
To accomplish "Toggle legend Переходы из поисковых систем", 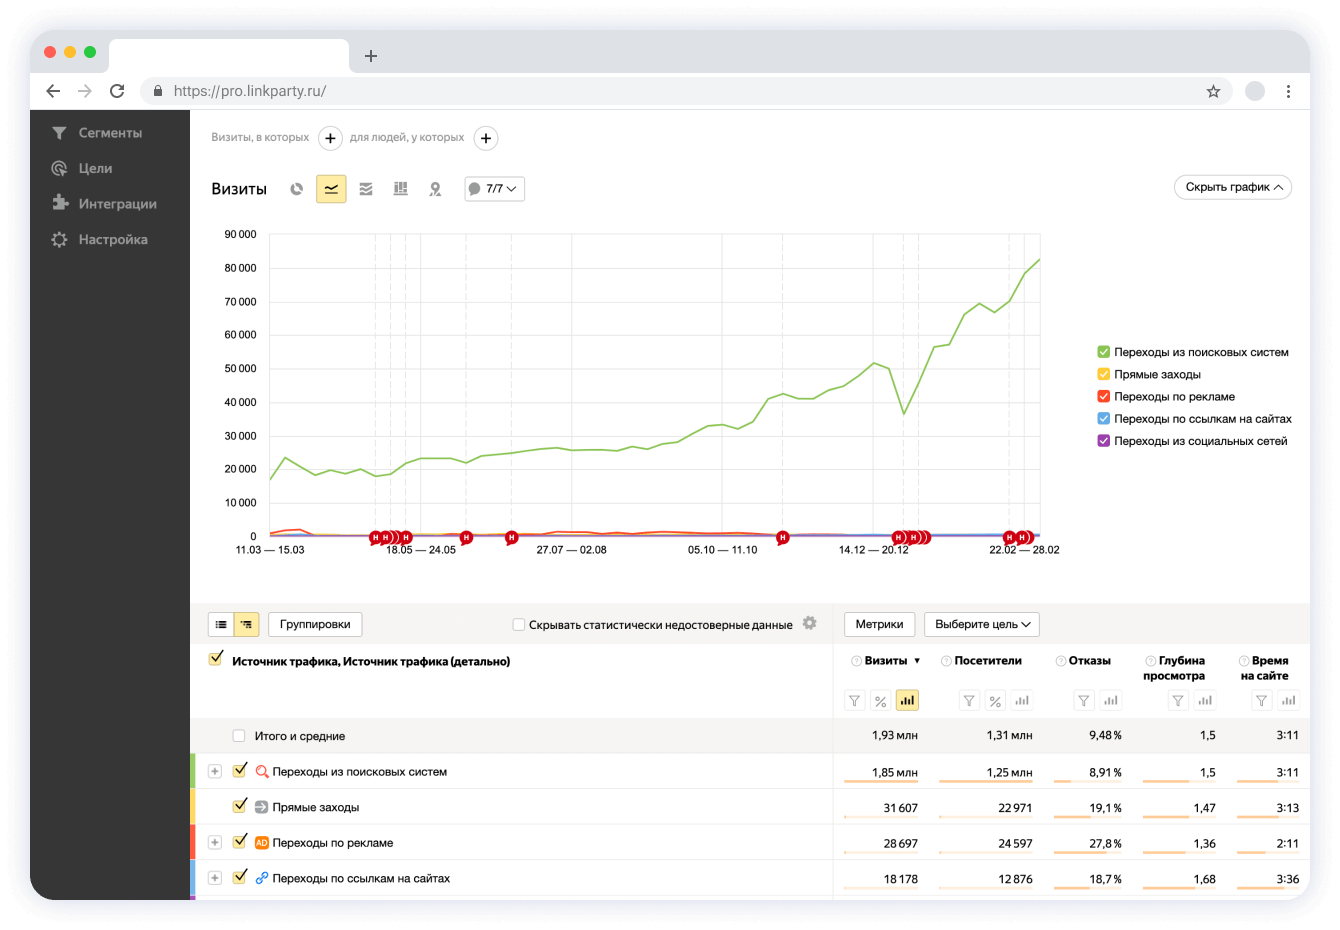I will point(1104,352).
